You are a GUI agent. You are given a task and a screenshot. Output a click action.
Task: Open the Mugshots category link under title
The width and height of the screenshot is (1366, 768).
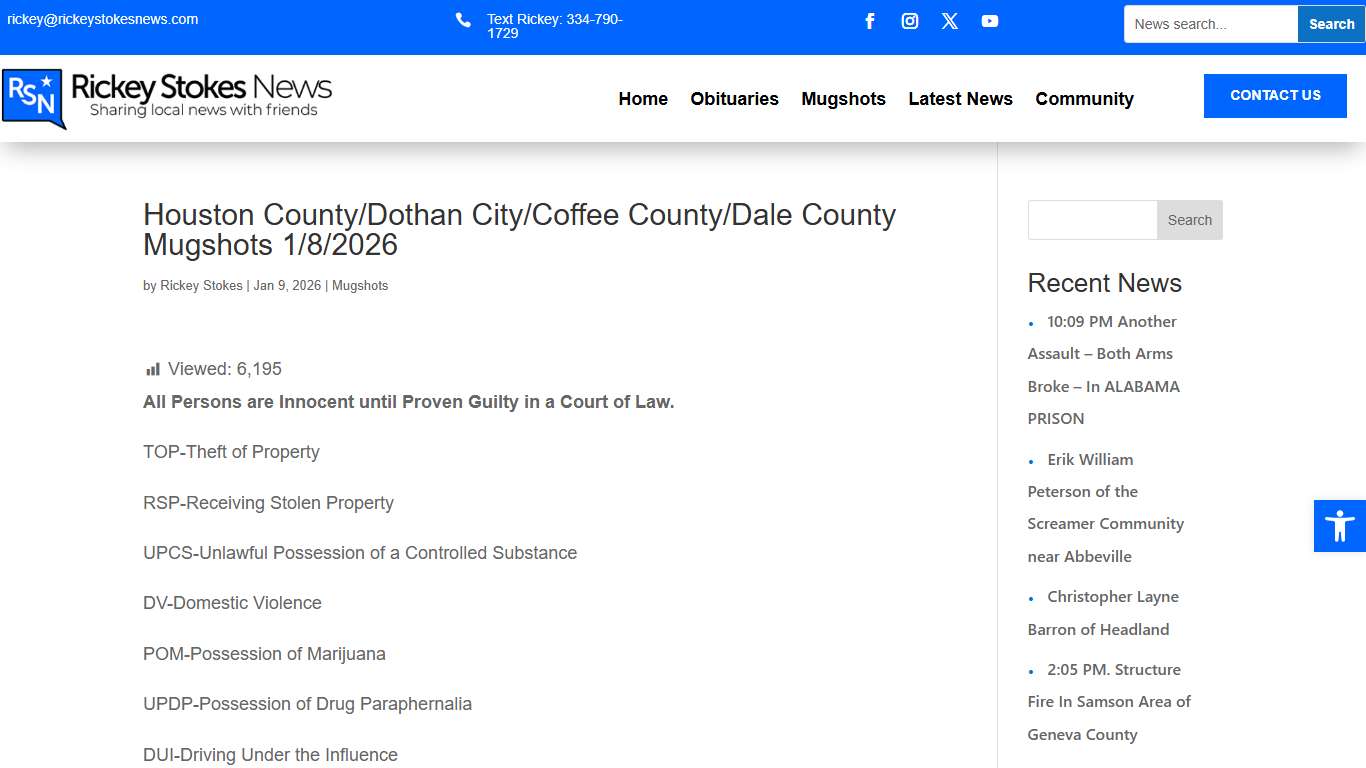(x=360, y=285)
